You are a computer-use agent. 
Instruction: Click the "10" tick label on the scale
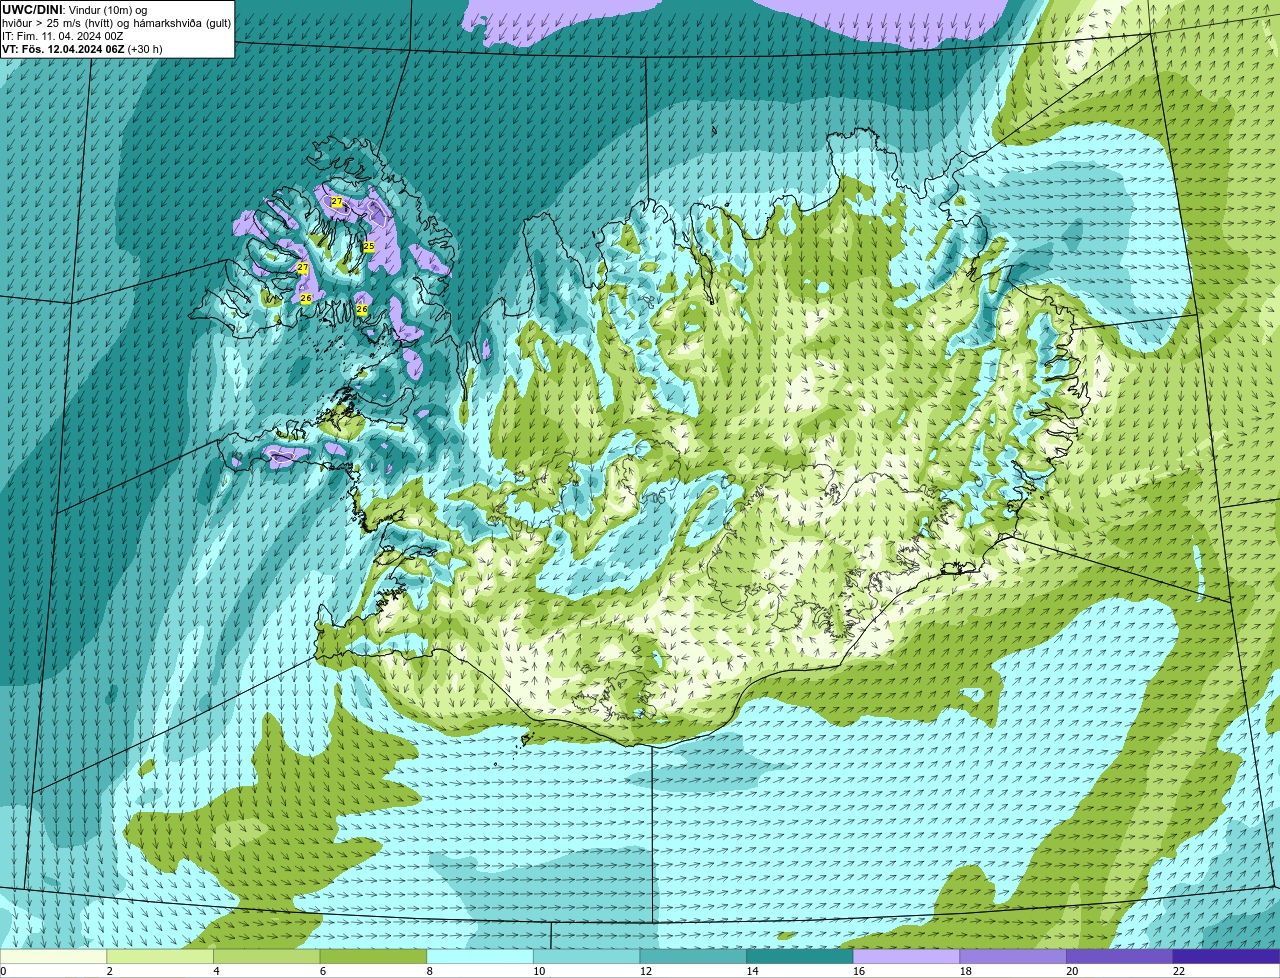[x=539, y=971]
